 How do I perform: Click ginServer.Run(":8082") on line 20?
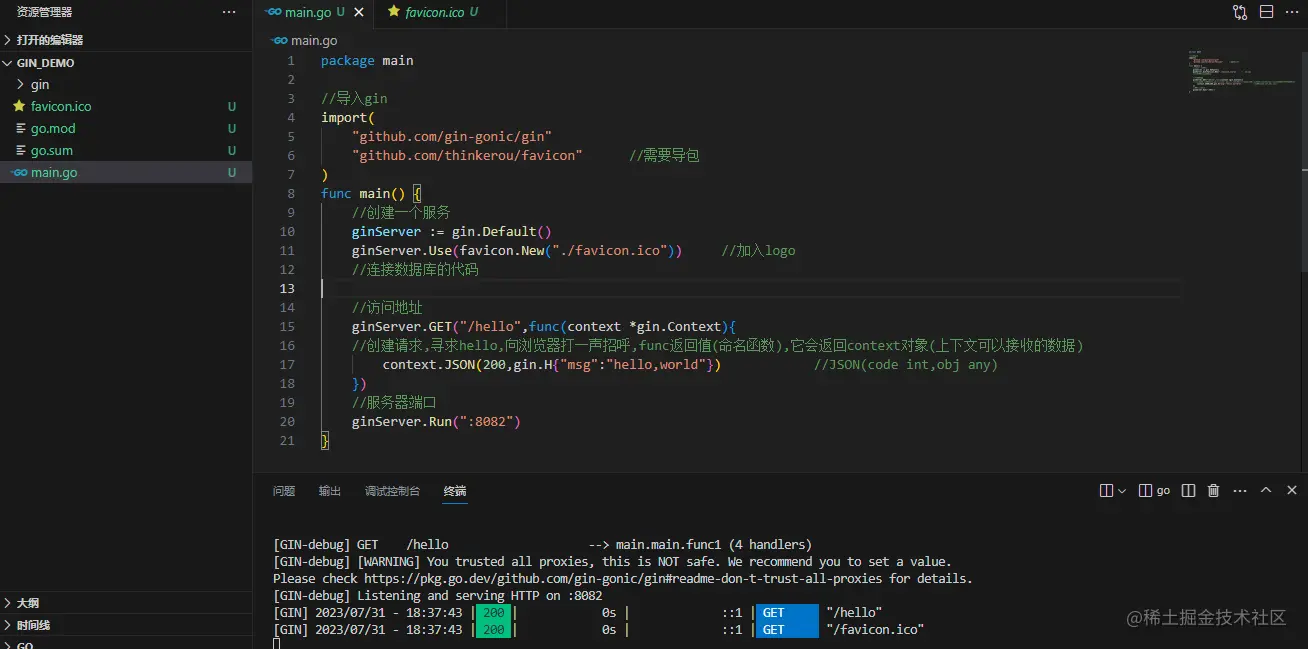click(x=436, y=421)
